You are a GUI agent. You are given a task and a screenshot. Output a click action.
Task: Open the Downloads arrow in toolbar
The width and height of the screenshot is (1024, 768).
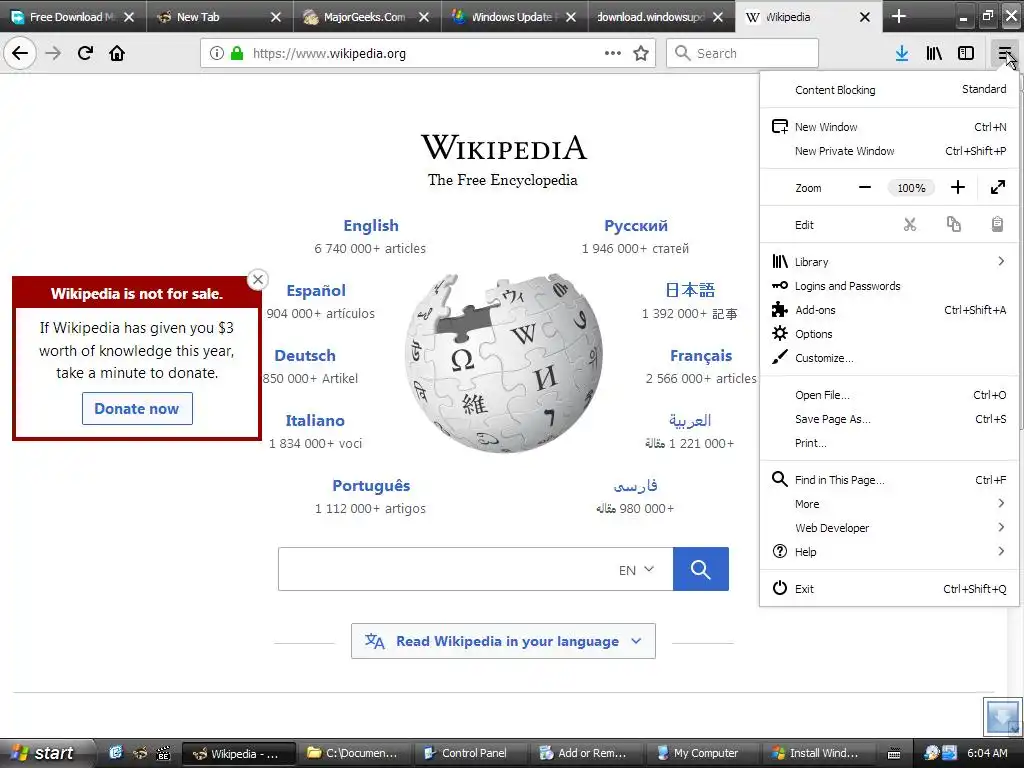[902, 53]
